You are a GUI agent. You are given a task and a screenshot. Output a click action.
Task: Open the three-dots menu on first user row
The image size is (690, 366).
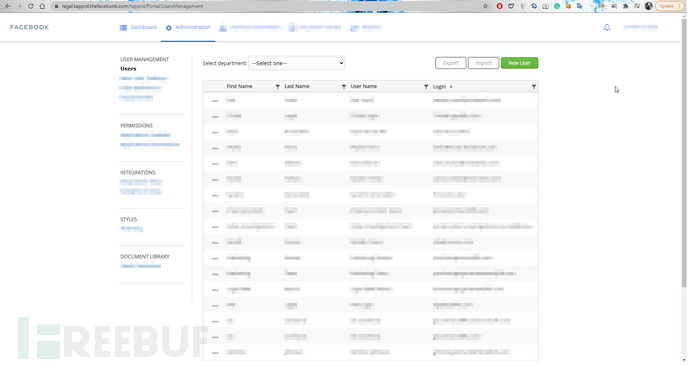point(215,101)
